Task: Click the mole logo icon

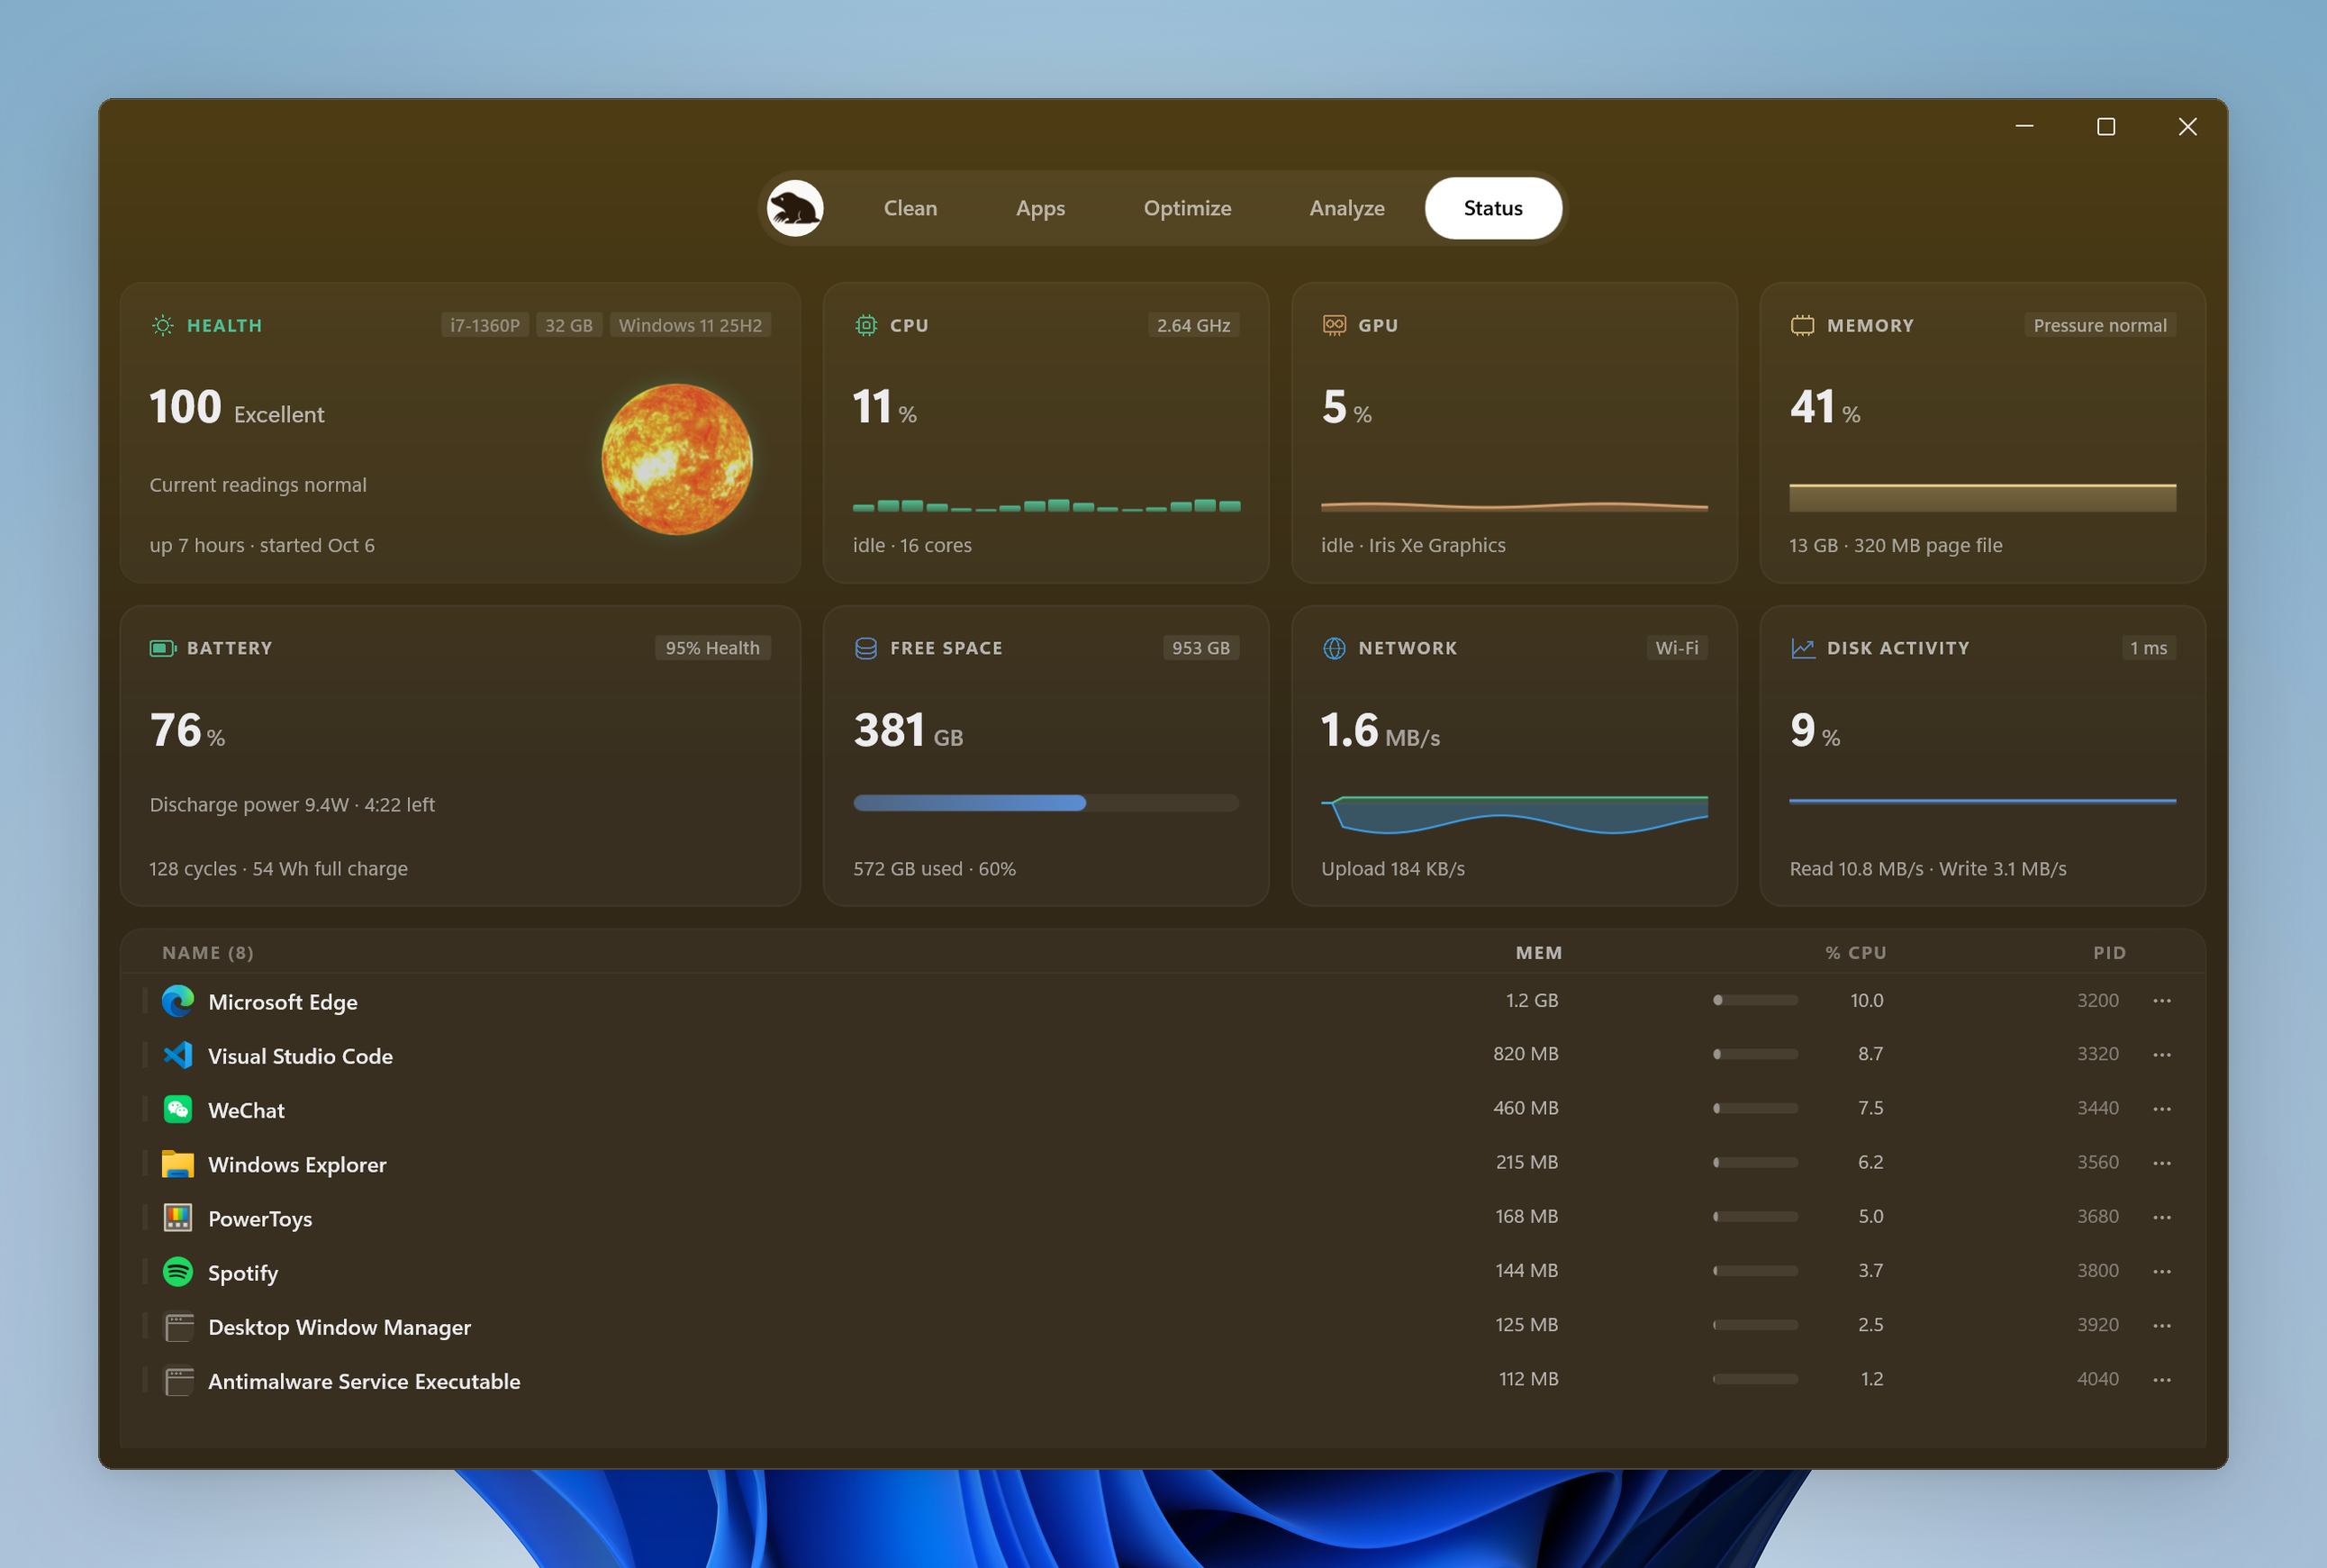Action: pos(795,208)
